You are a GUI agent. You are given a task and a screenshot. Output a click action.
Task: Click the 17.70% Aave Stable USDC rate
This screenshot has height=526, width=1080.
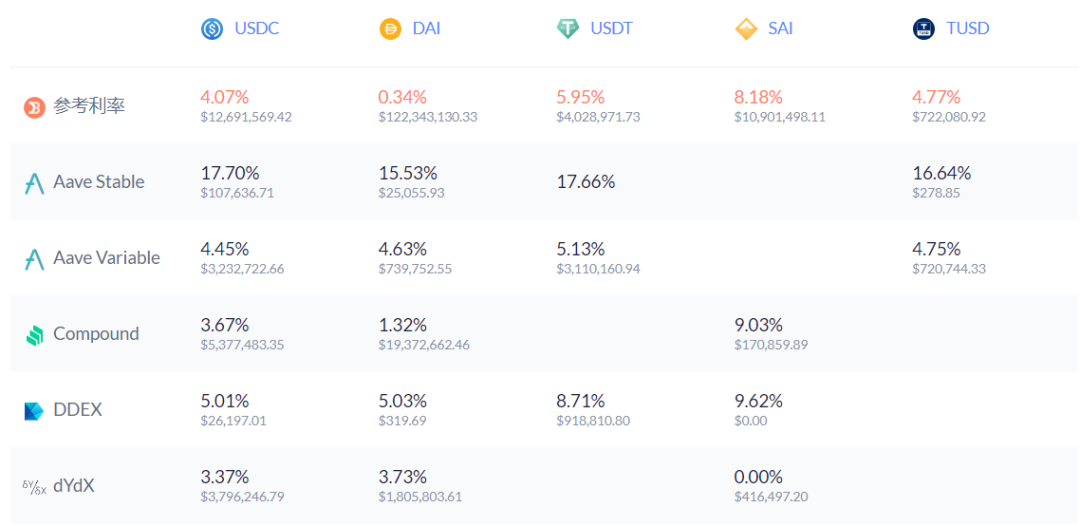[x=229, y=173]
